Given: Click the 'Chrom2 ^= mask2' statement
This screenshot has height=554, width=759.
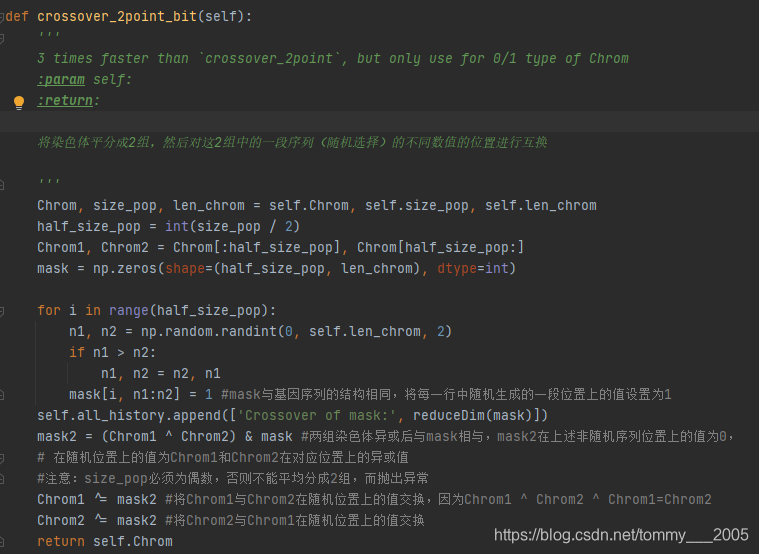Looking at the screenshot, I should 97,520.
